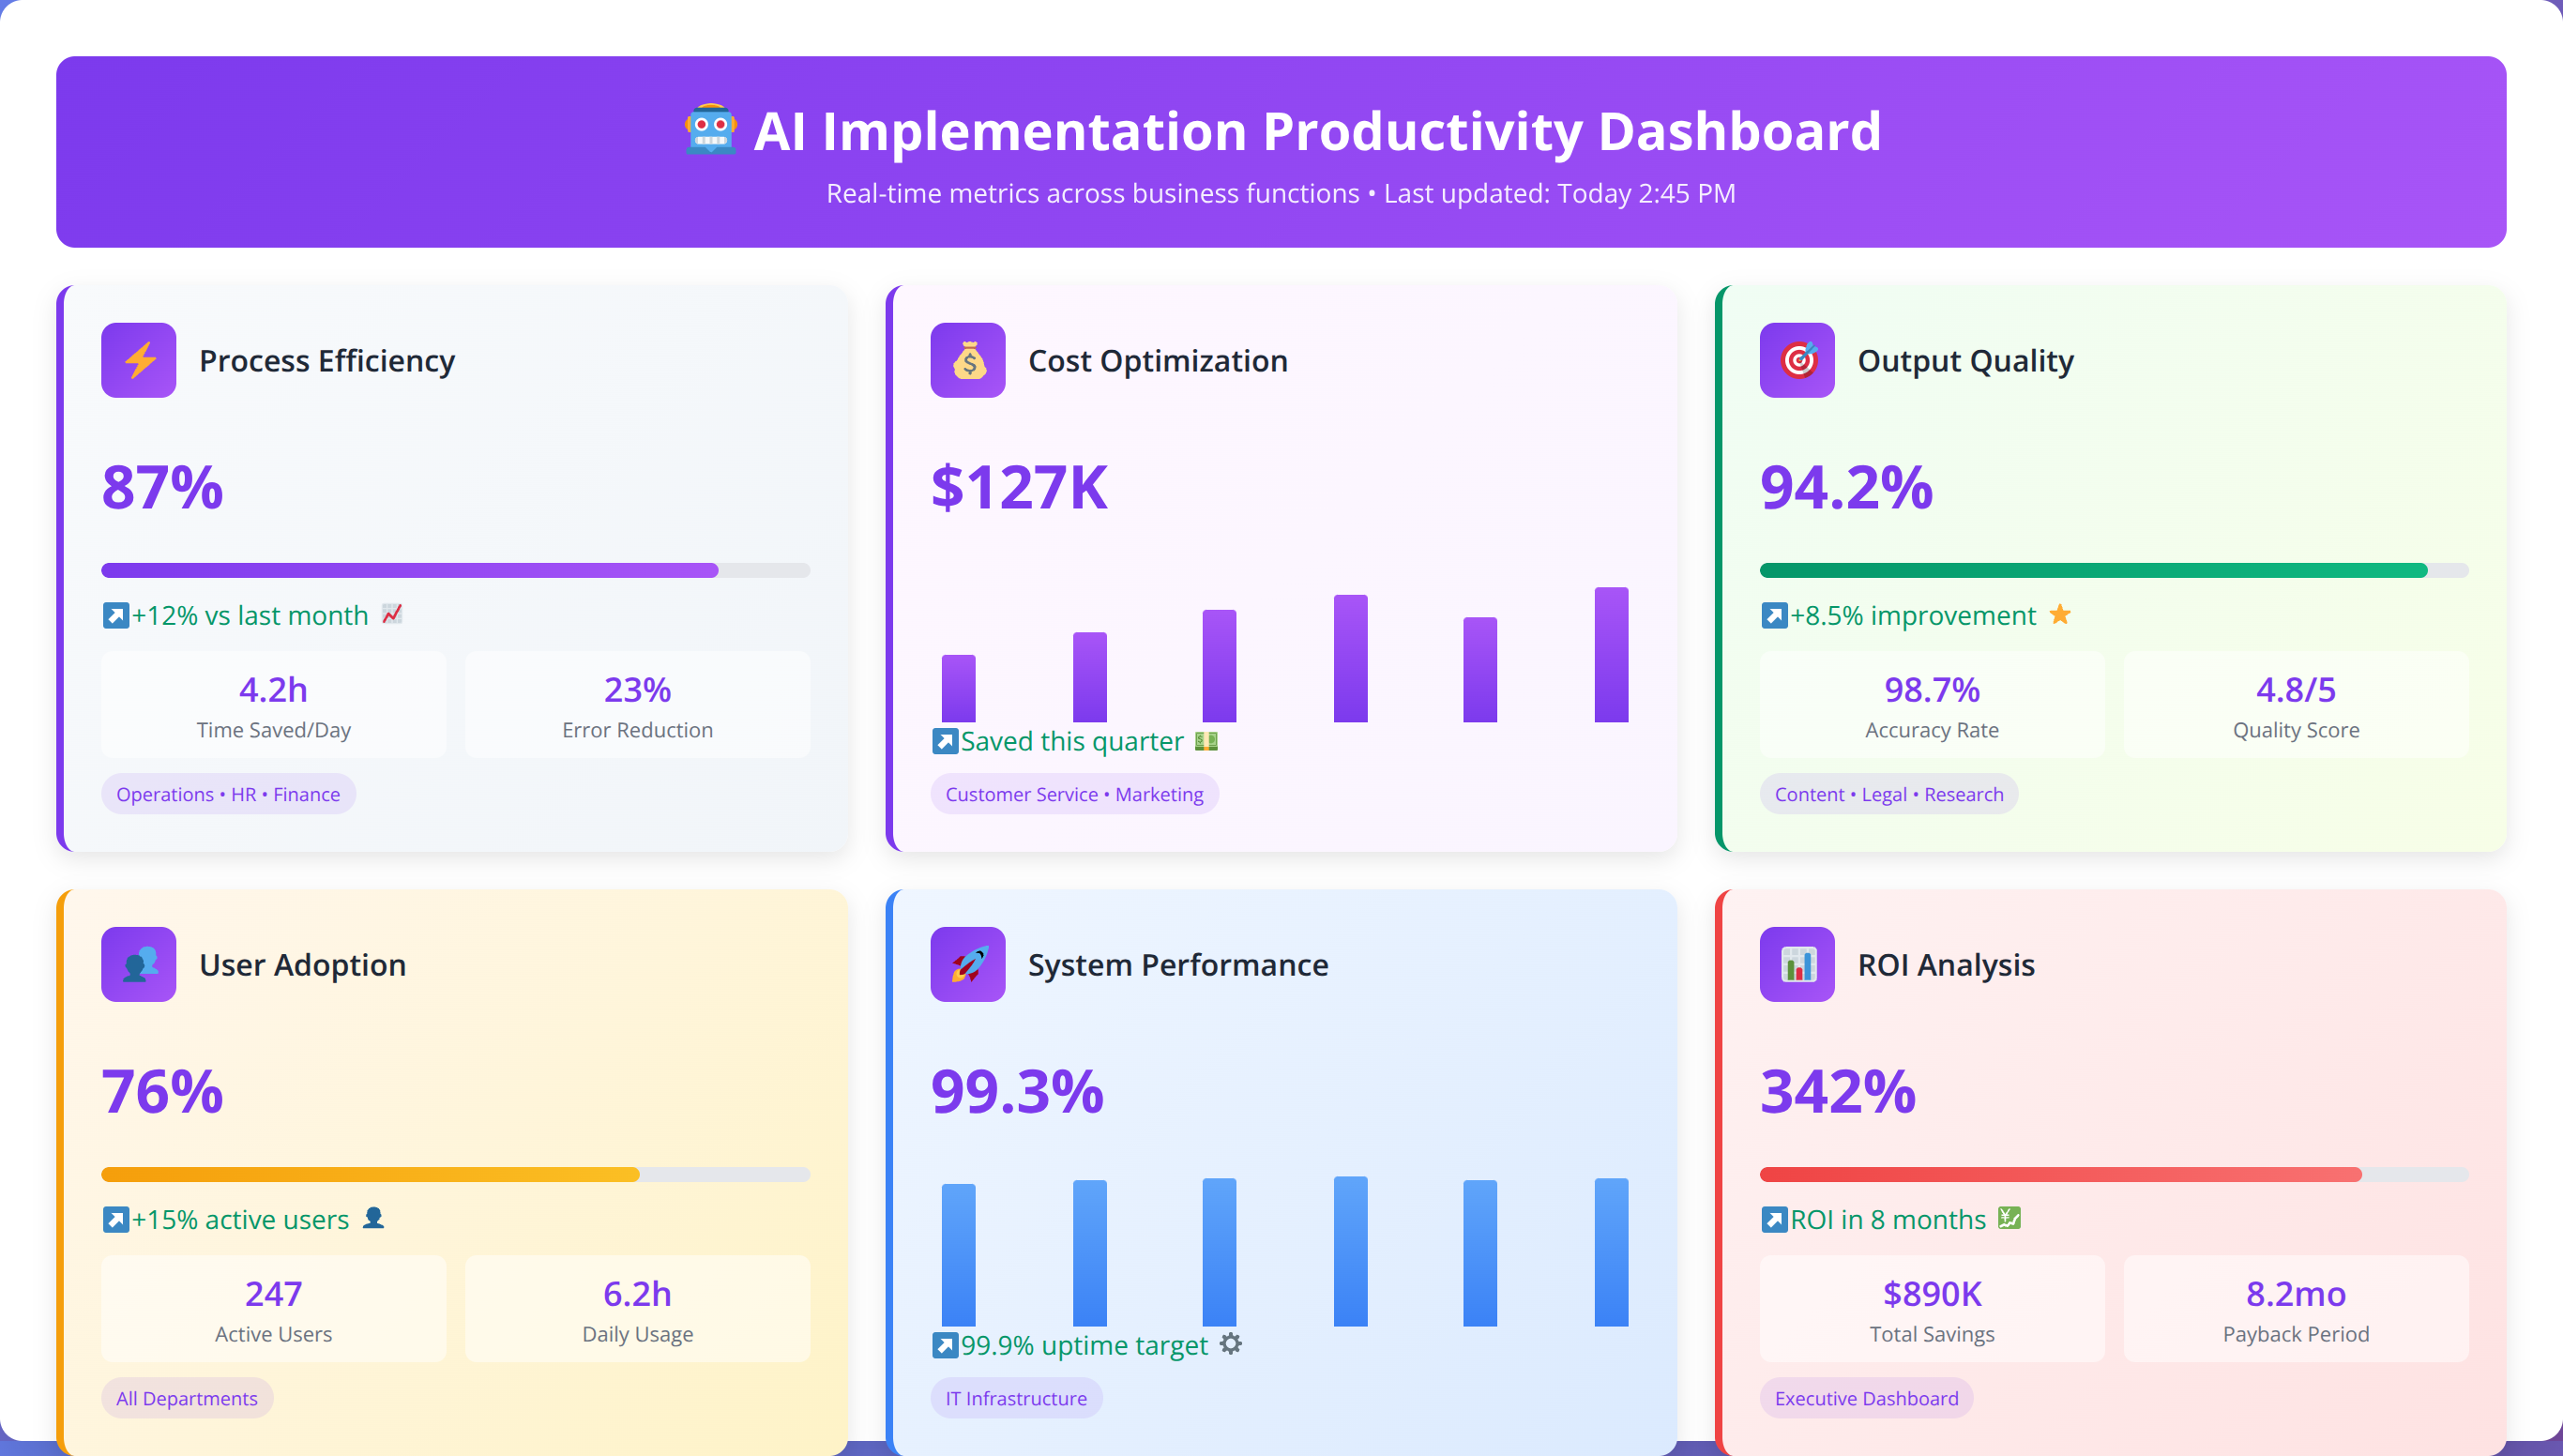Screen dimensions: 2563x1456
Task: Click the Operations • HR • Finance tag
Action: tap(228, 794)
